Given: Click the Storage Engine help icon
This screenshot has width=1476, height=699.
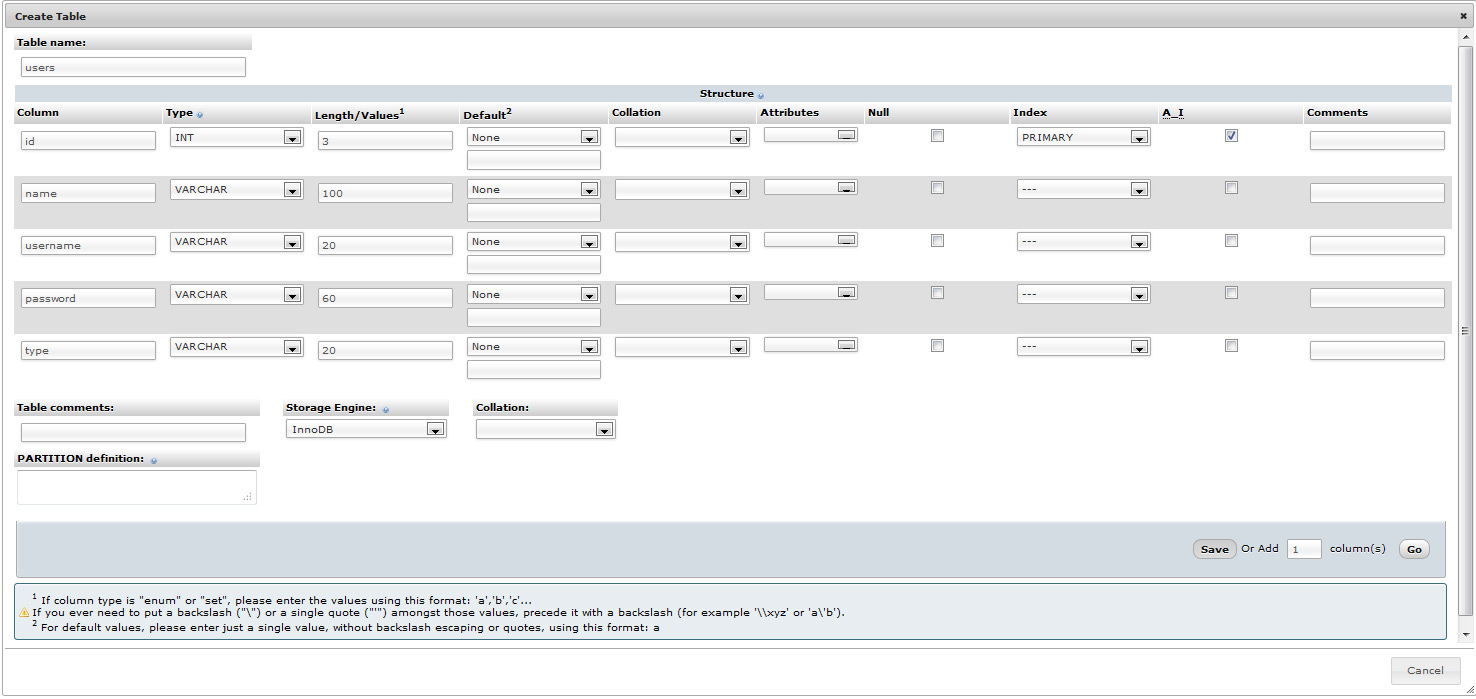Looking at the screenshot, I should (x=386, y=410).
